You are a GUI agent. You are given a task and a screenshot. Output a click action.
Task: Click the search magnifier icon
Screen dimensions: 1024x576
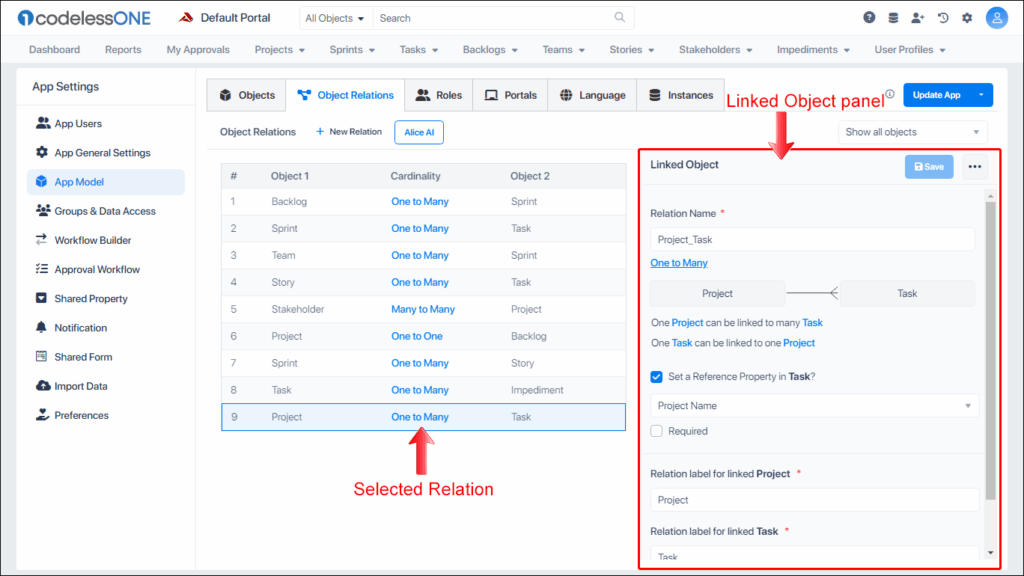[620, 18]
